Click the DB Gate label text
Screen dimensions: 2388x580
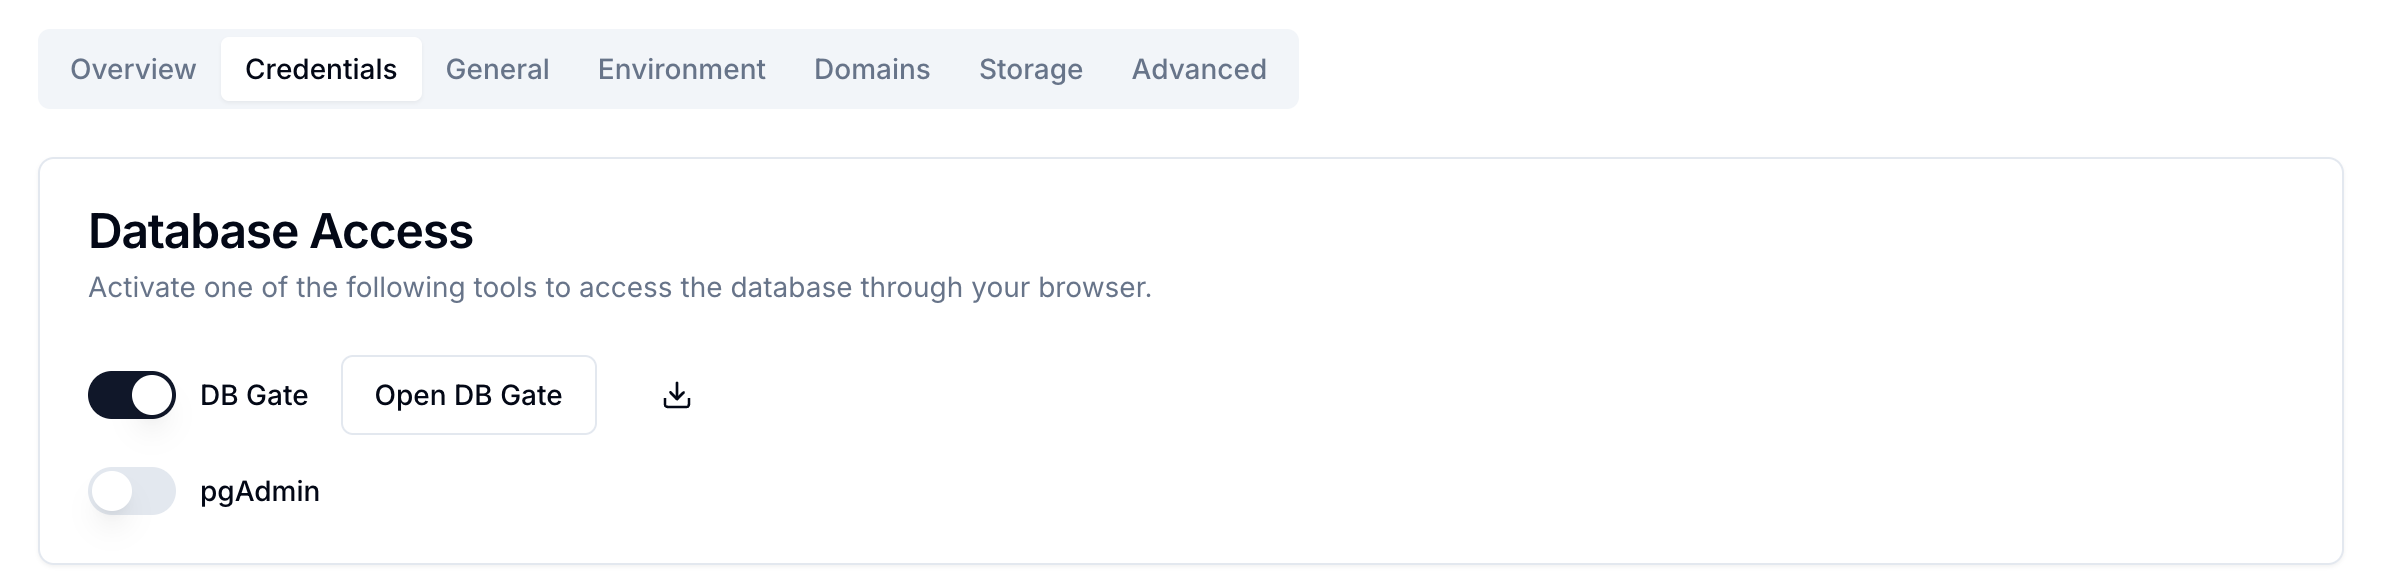coord(254,395)
